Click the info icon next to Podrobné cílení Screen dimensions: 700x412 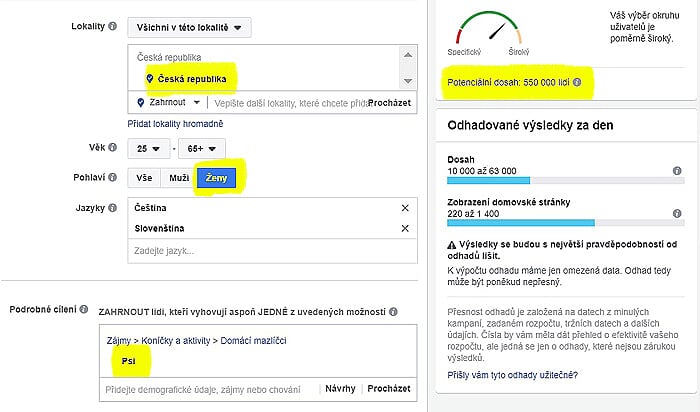coord(83,309)
